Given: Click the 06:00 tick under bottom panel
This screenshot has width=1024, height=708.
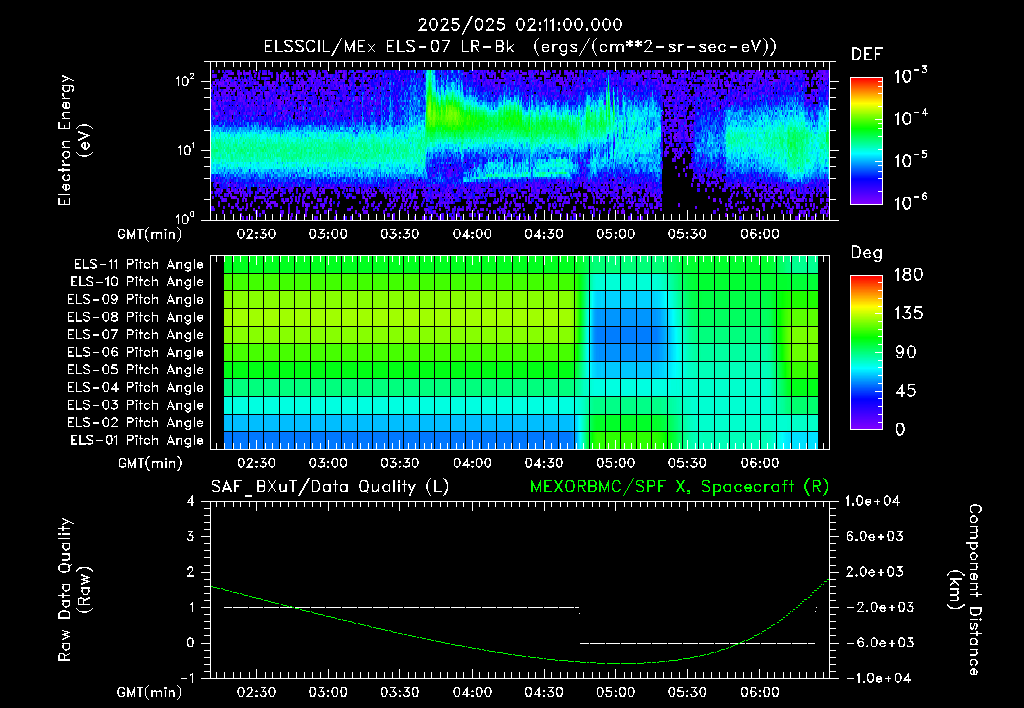Looking at the screenshot, I should (x=760, y=692).
